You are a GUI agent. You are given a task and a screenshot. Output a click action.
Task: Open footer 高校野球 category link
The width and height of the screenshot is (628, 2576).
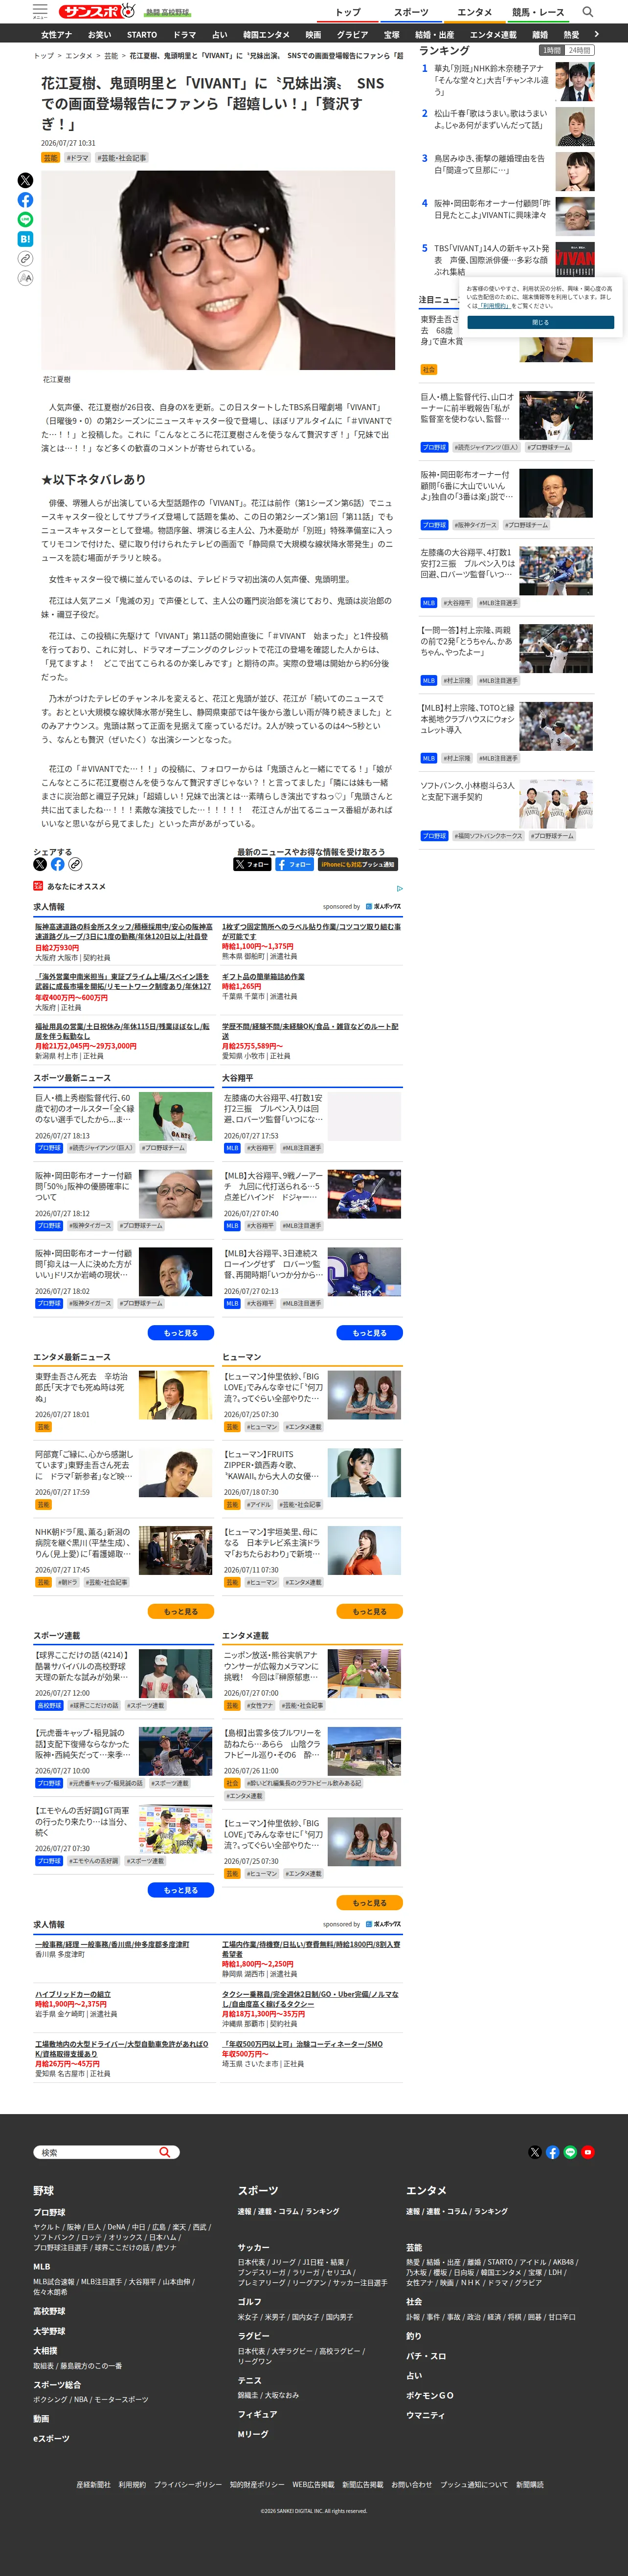click(x=49, y=2311)
